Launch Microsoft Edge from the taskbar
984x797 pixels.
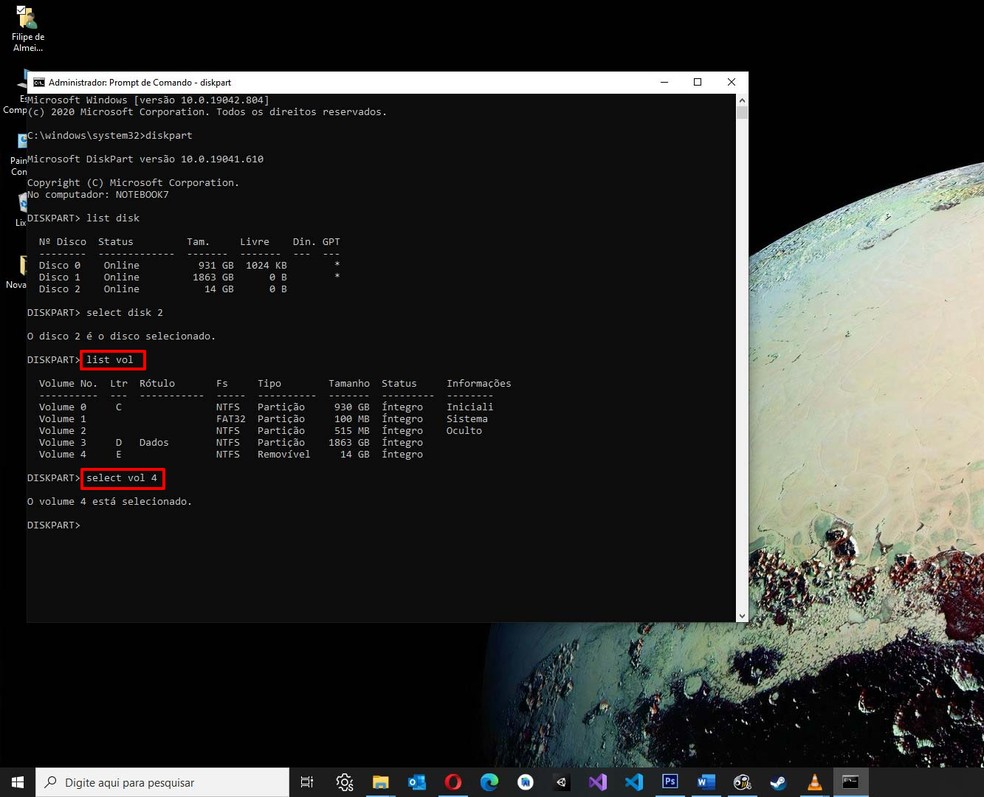coord(489,782)
